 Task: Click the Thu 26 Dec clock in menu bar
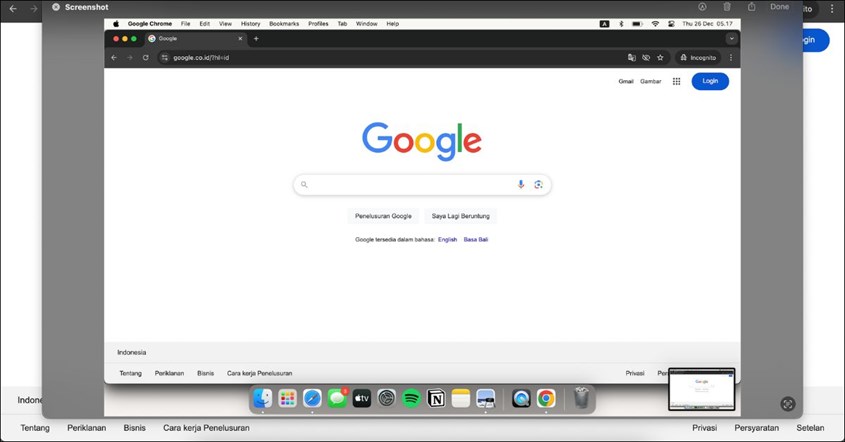click(x=707, y=24)
